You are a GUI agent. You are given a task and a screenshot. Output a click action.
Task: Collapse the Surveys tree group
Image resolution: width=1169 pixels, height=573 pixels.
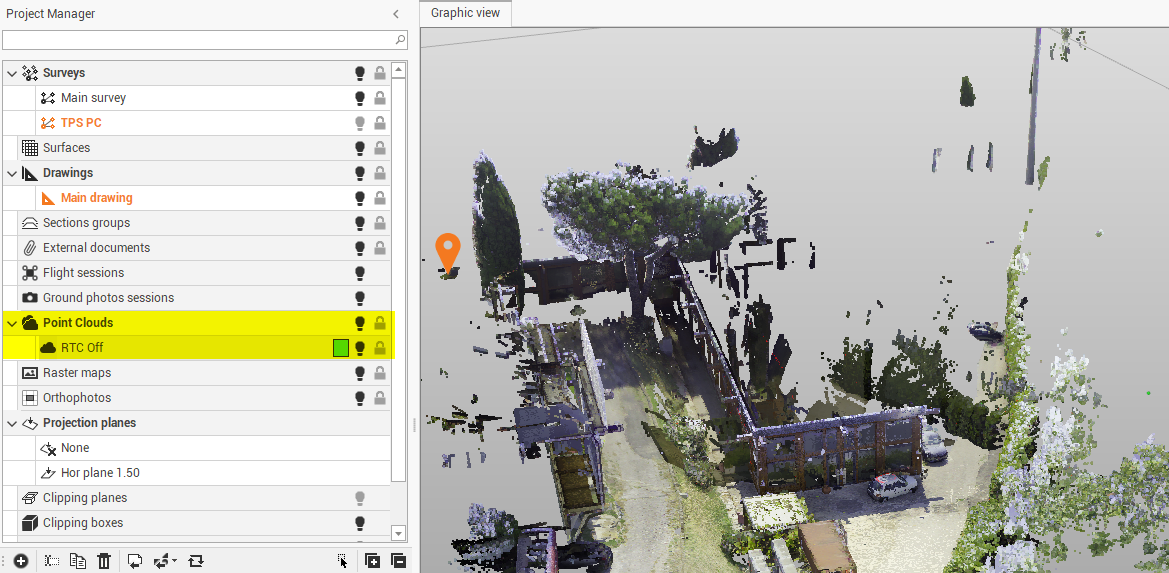click(x=12, y=73)
